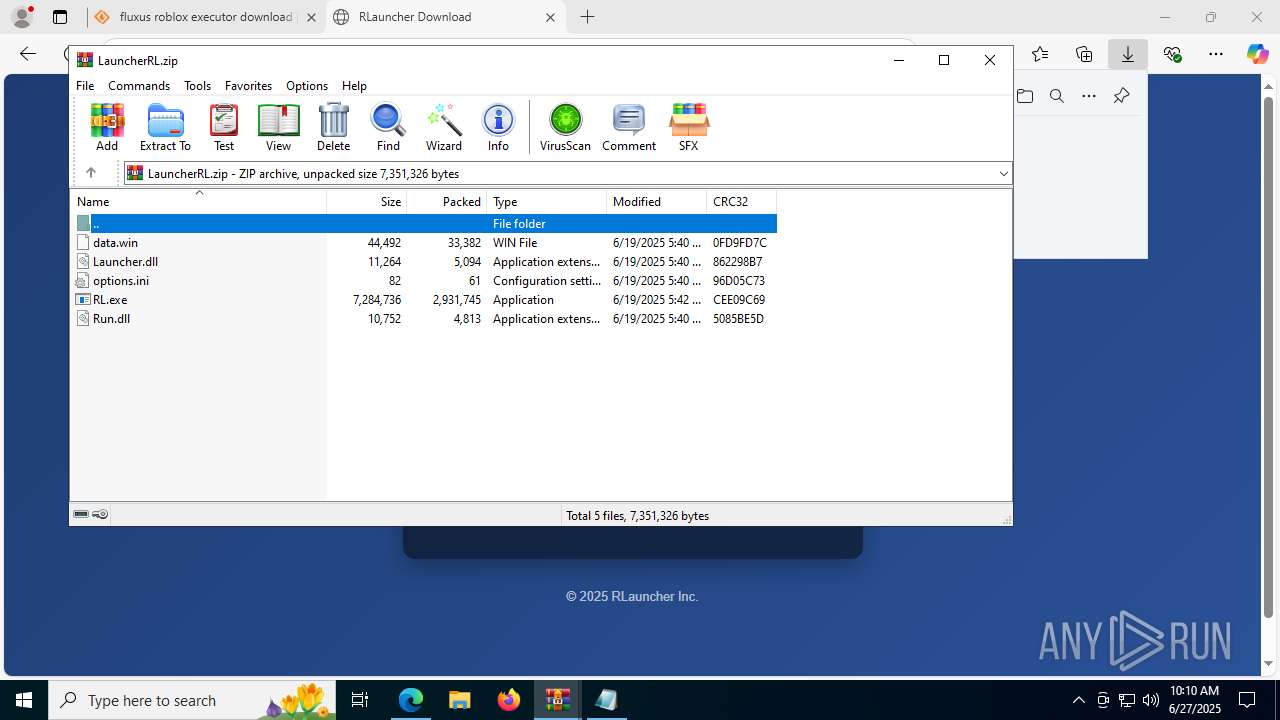The width and height of the screenshot is (1280, 720).
Task: Click the Add toolbar icon in WinRAR
Action: pyautogui.click(x=107, y=127)
